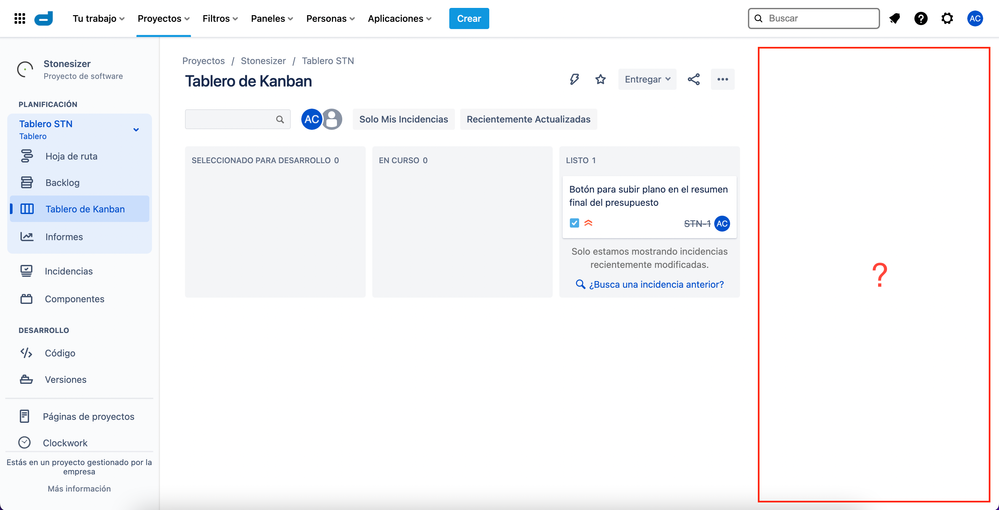999x510 pixels.
Task: Open the Tu trabajo dropdown menu
Action: tap(99, 18)
